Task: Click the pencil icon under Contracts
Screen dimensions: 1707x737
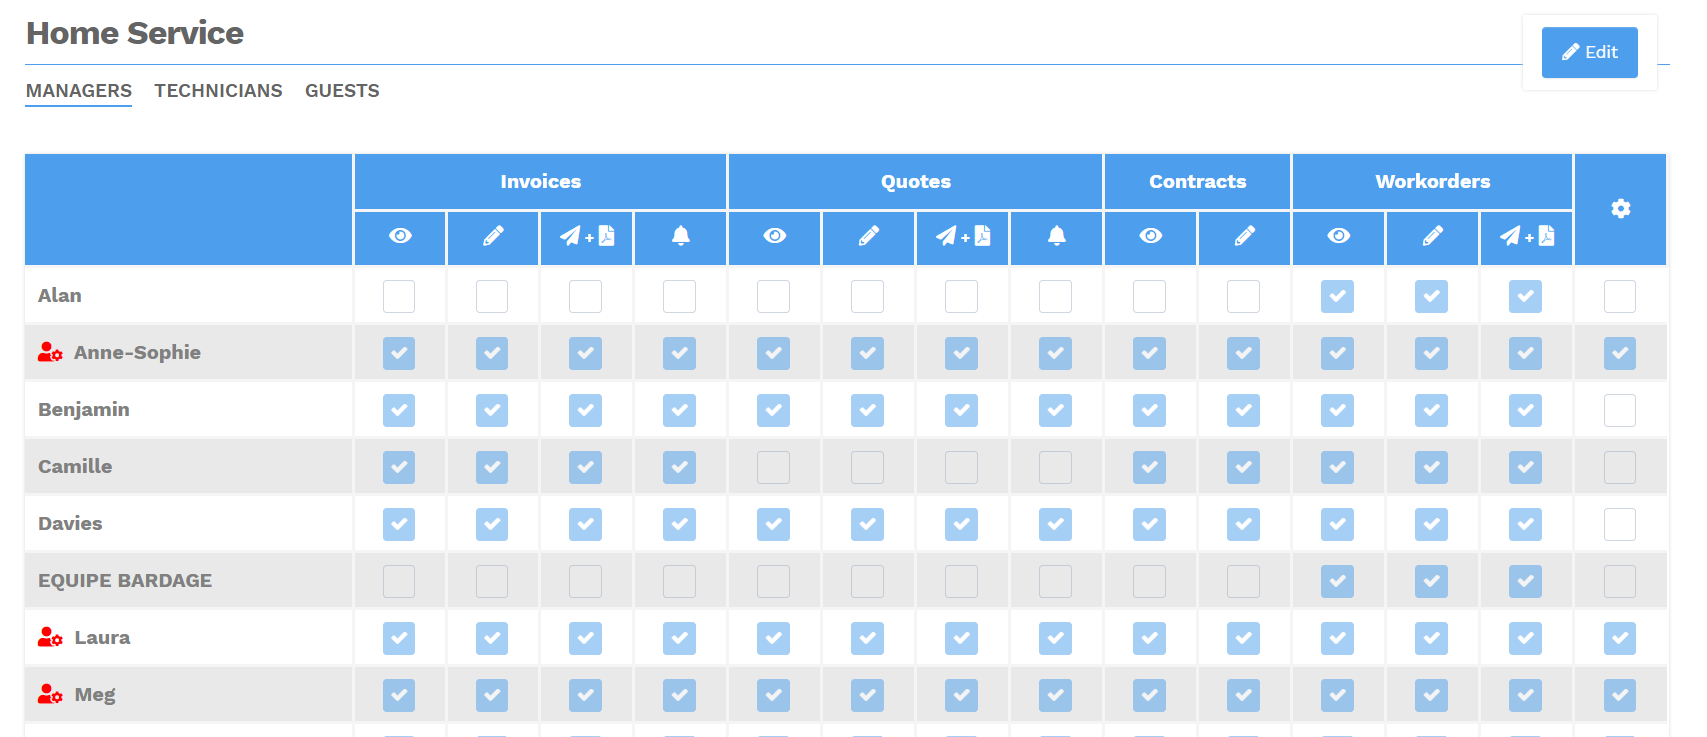Action: click(1243, 237)
